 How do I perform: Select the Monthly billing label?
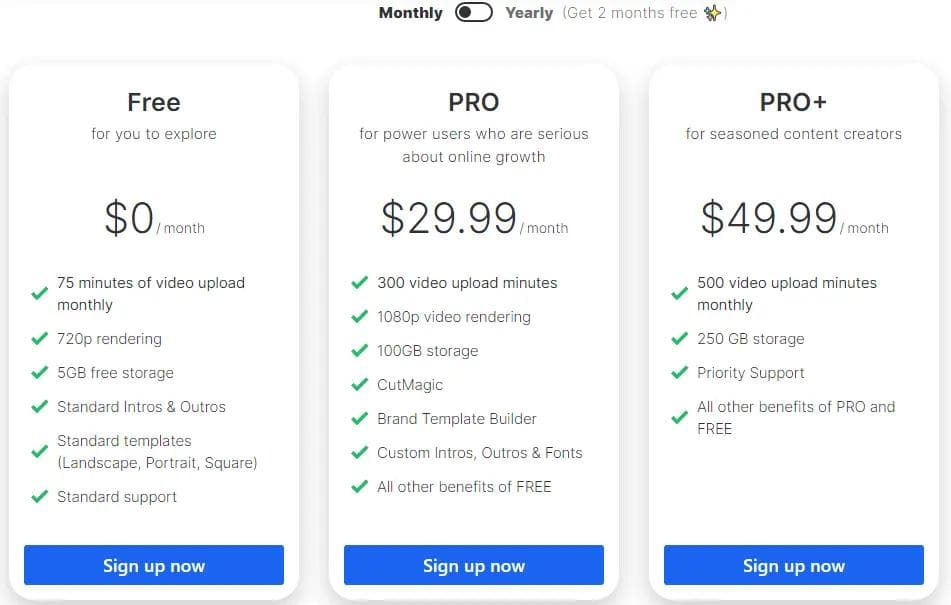tap(410, 13)
